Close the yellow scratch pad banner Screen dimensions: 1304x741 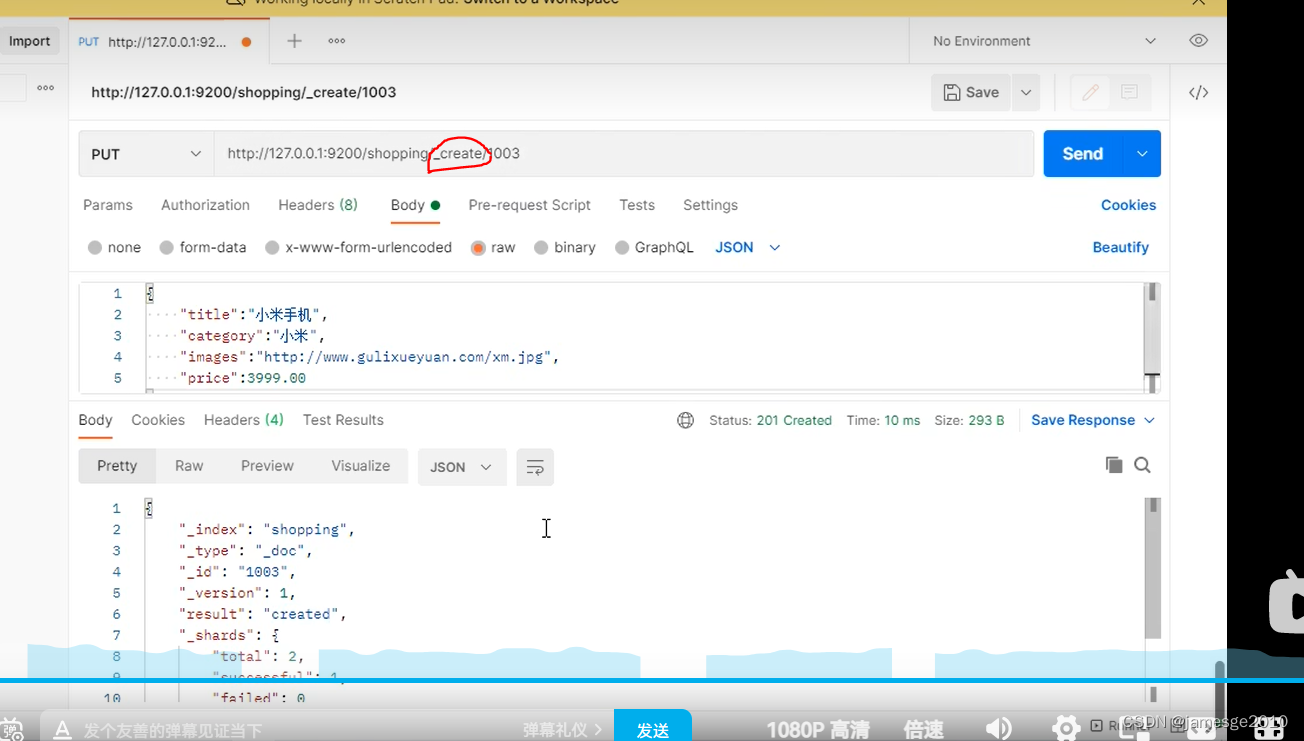coord(1198,3)
